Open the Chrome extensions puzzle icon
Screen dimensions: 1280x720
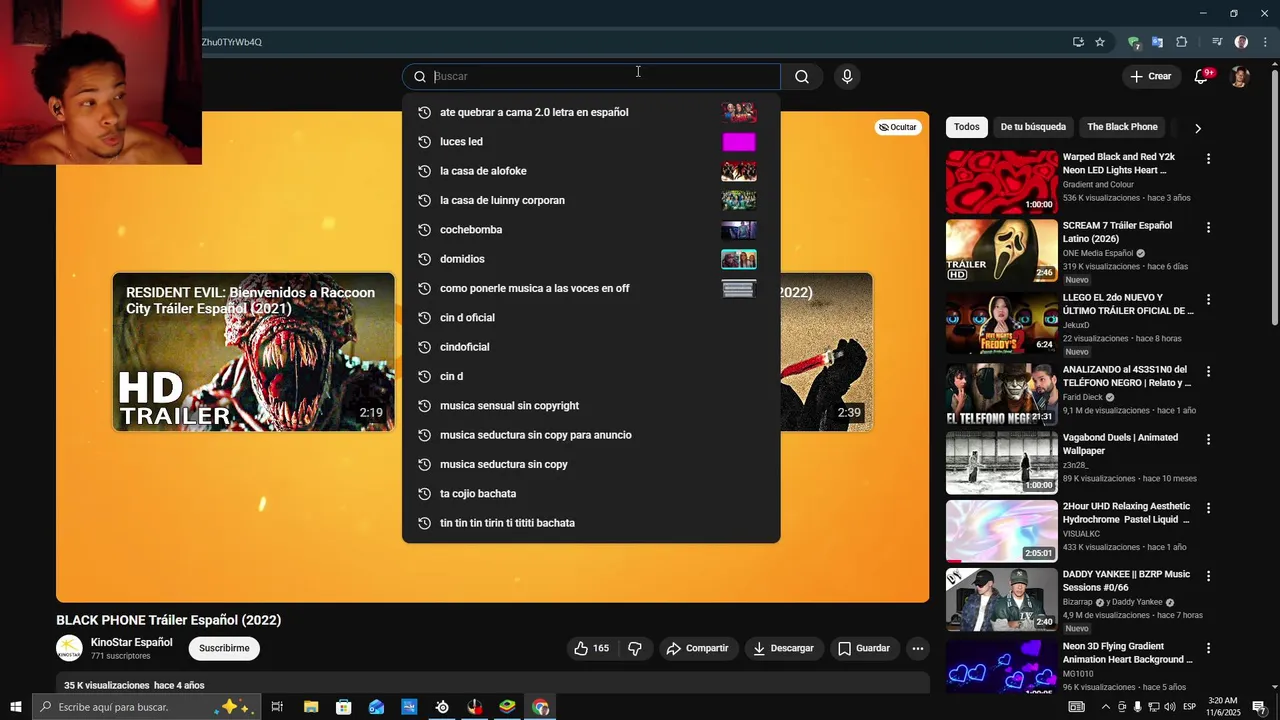(1181, 42)
